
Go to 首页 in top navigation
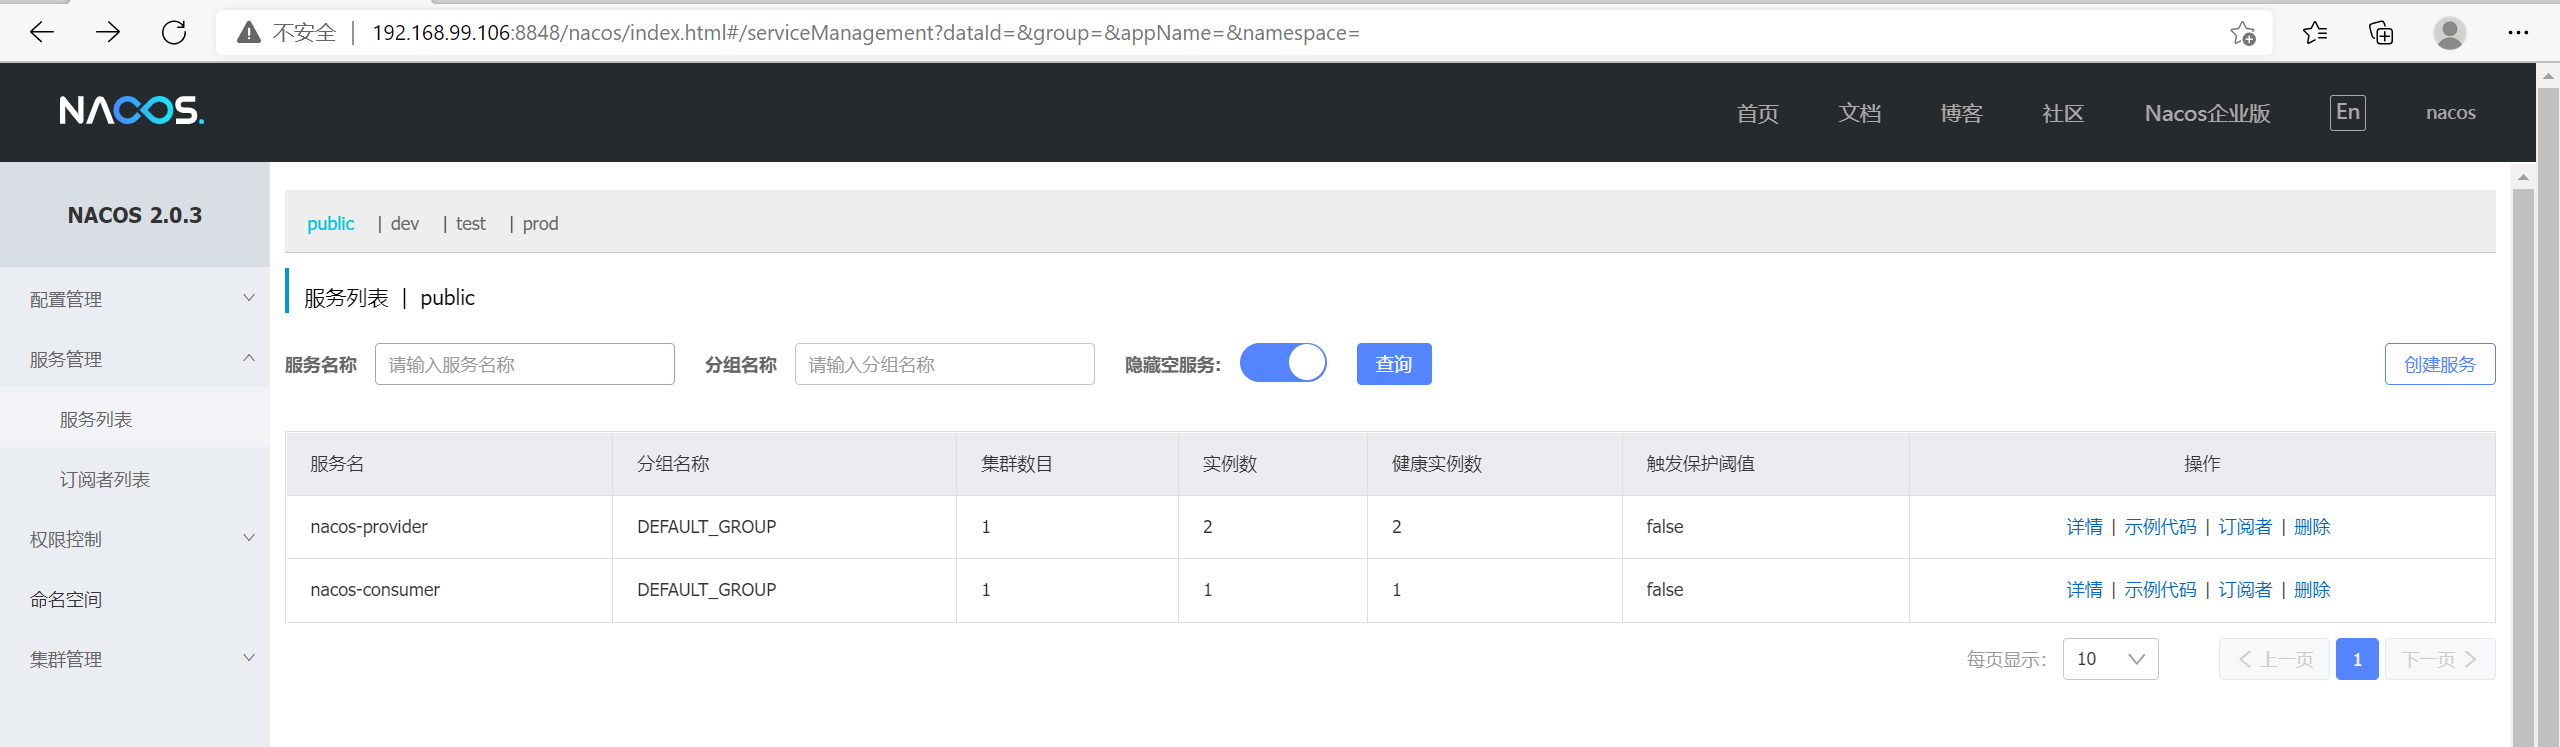click(x=1757, y=113)
